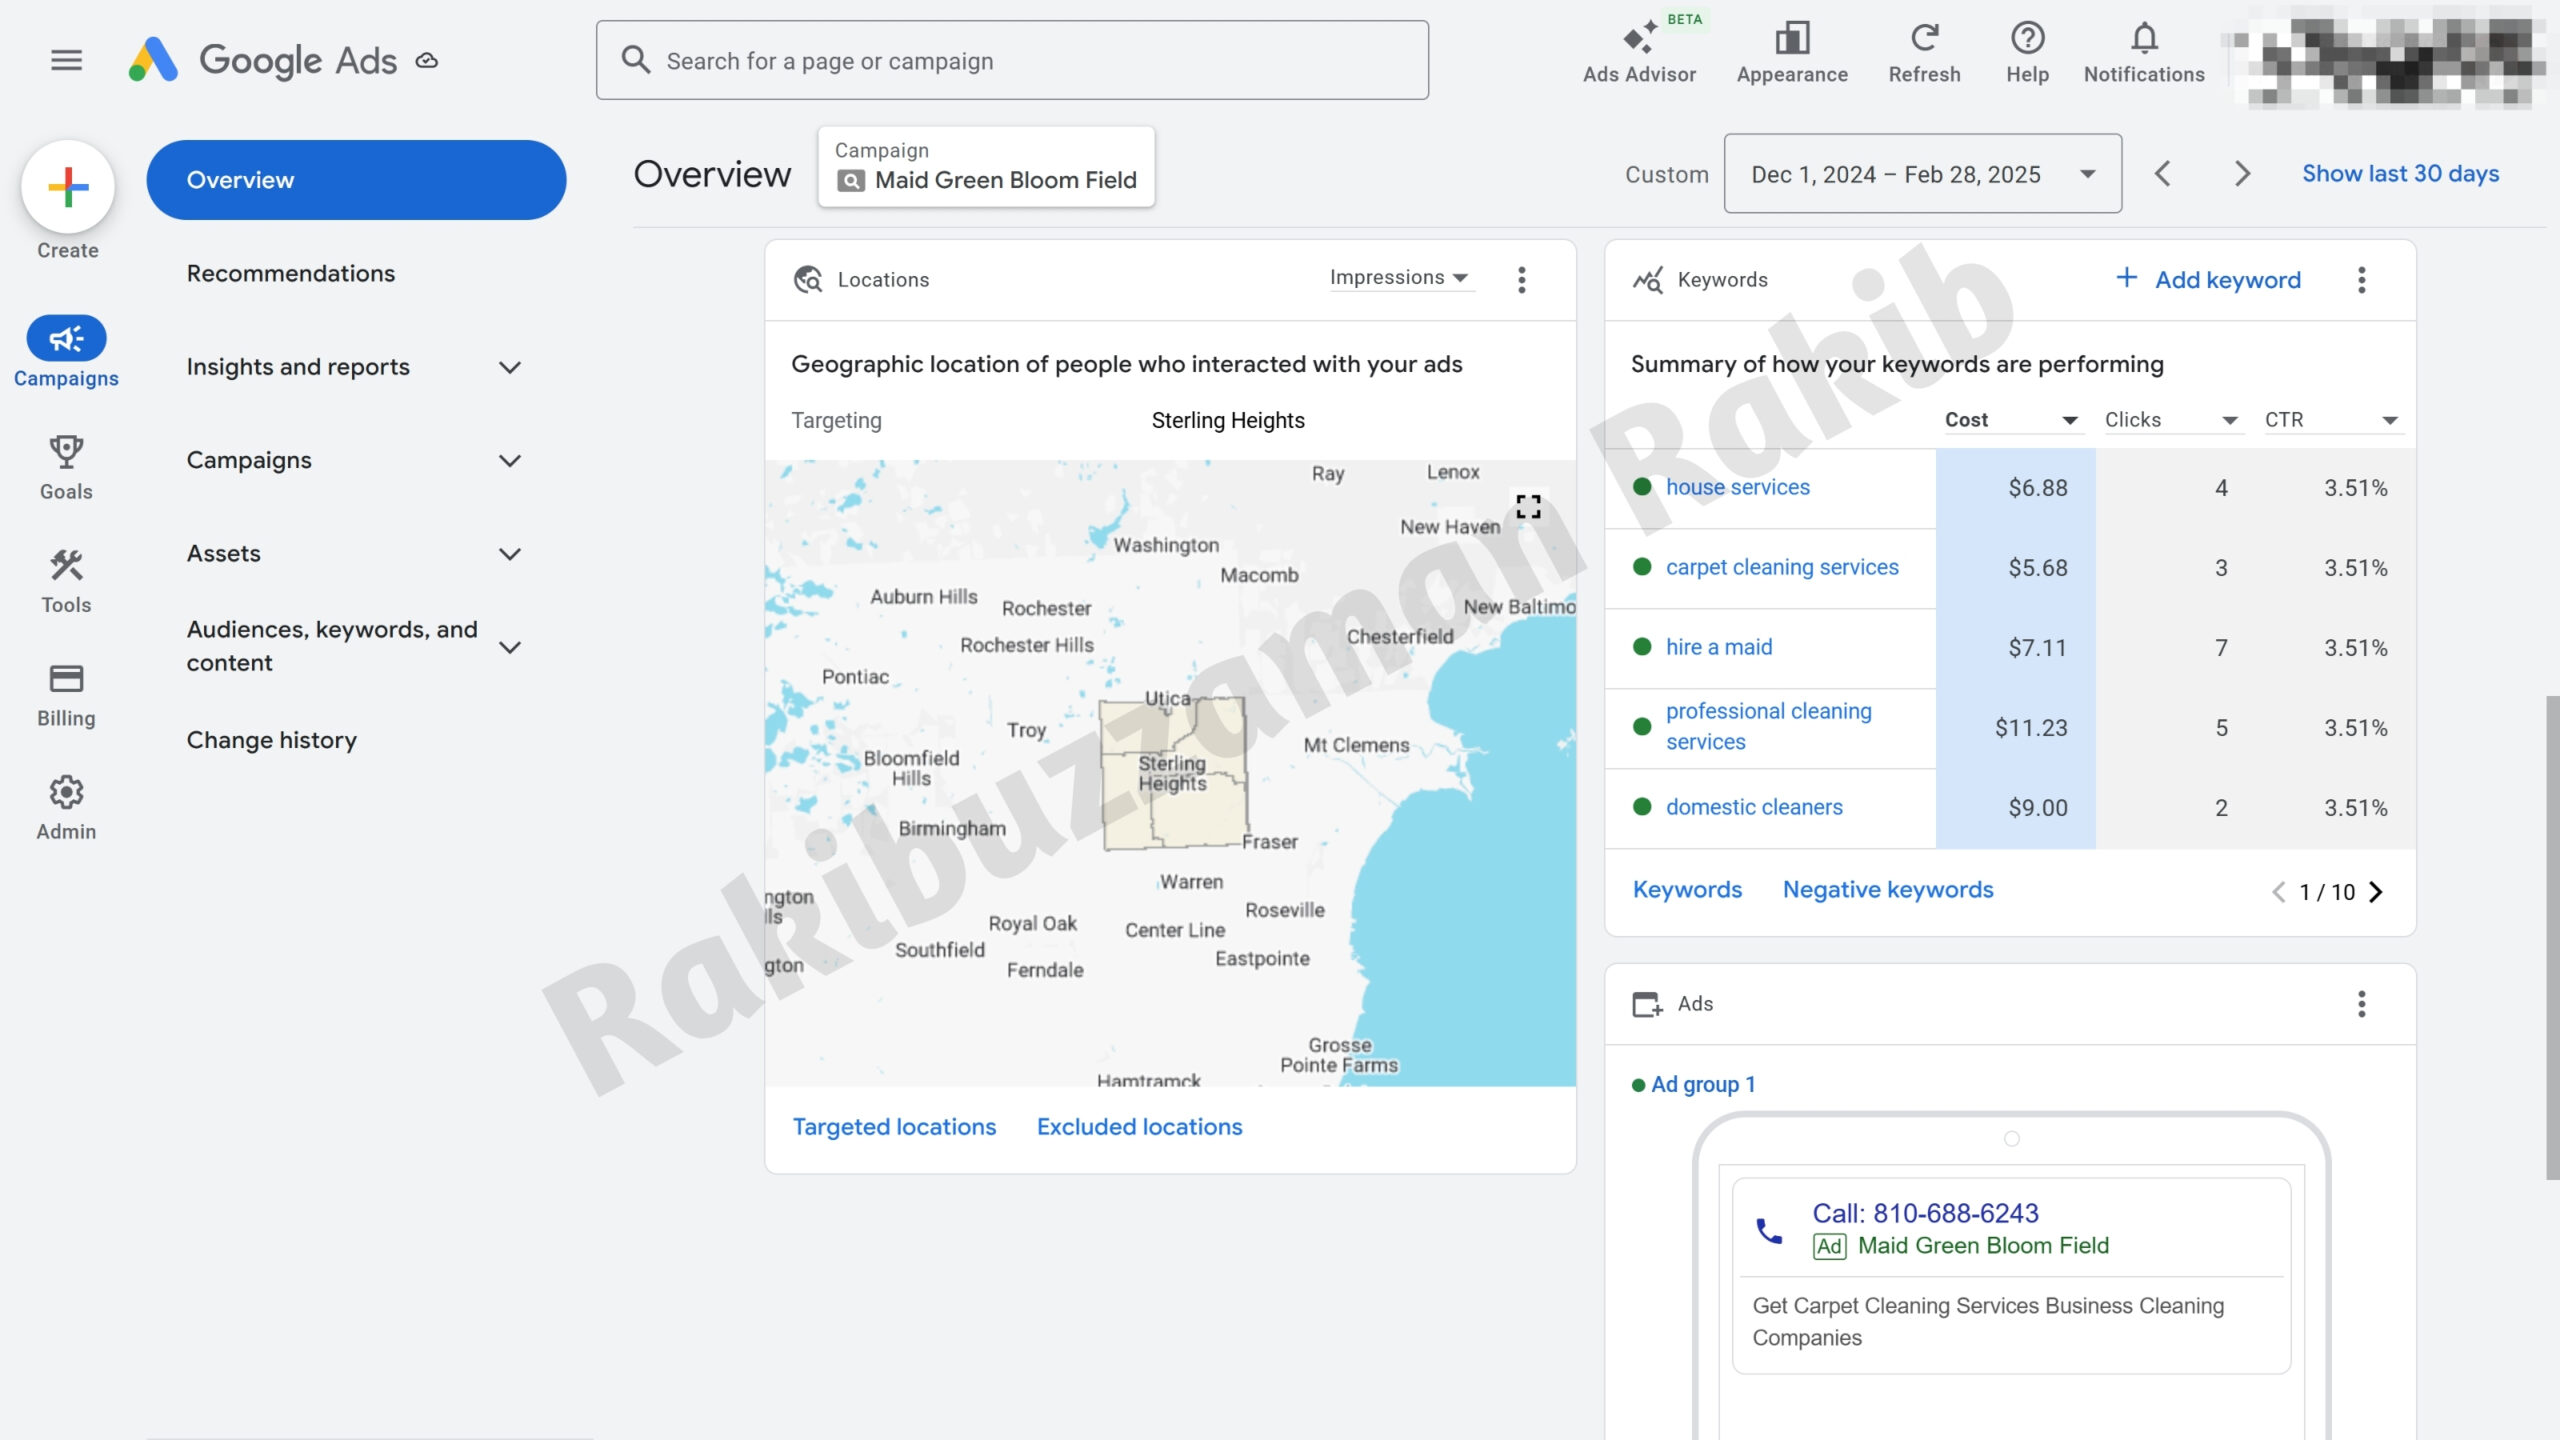Expand Insights and reports section

509,367
